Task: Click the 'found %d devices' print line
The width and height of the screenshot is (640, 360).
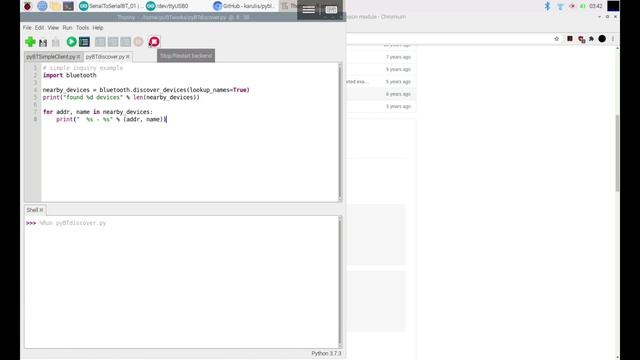Action: point(121,97)
